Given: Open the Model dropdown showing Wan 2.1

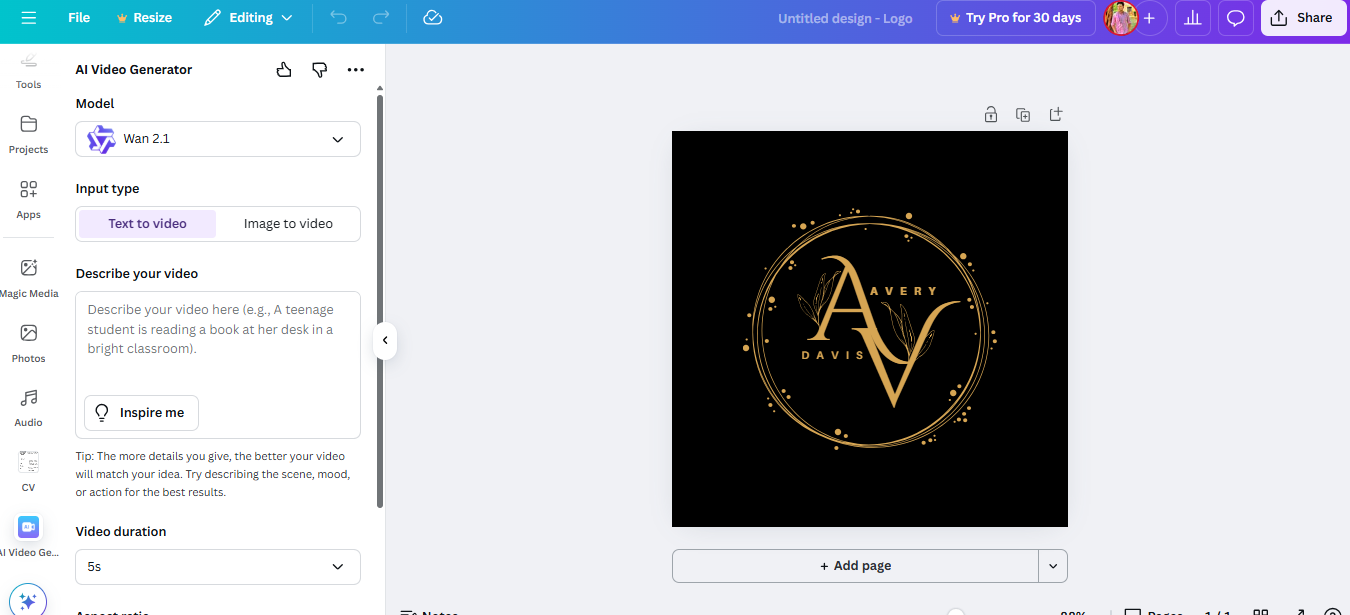Looking at the screenshot, I should coord(217,138).
